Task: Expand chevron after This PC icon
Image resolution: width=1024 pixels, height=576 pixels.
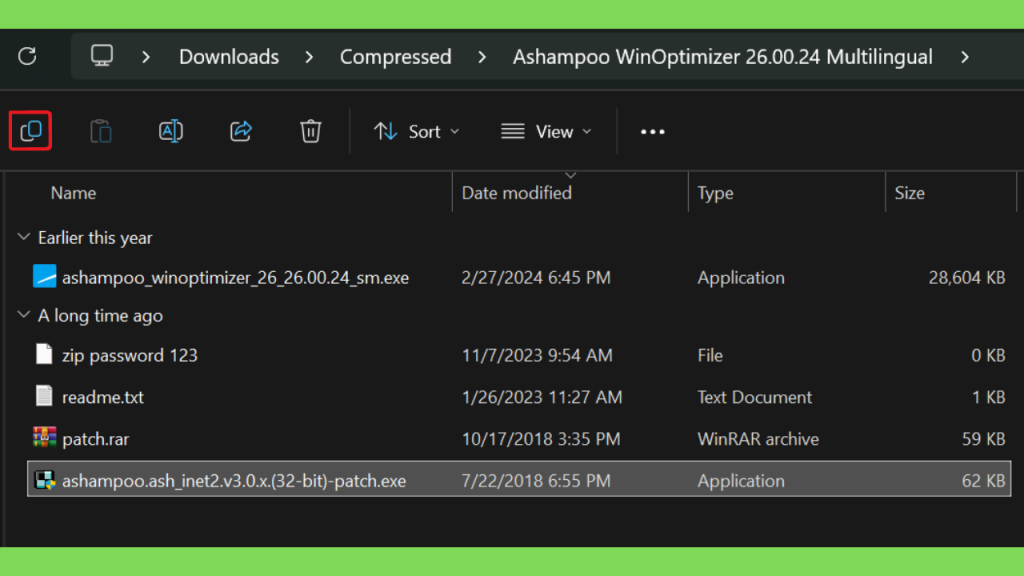Action: point(146,57)
